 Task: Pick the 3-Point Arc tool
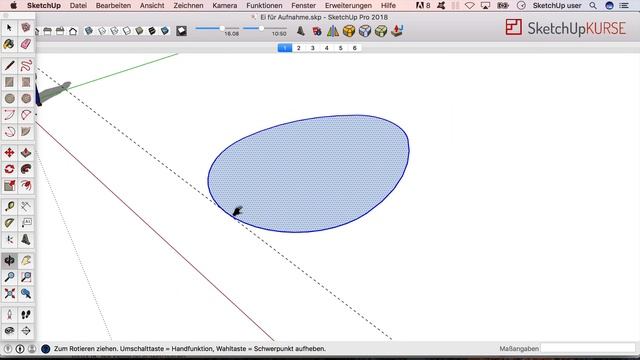[9, 131]
